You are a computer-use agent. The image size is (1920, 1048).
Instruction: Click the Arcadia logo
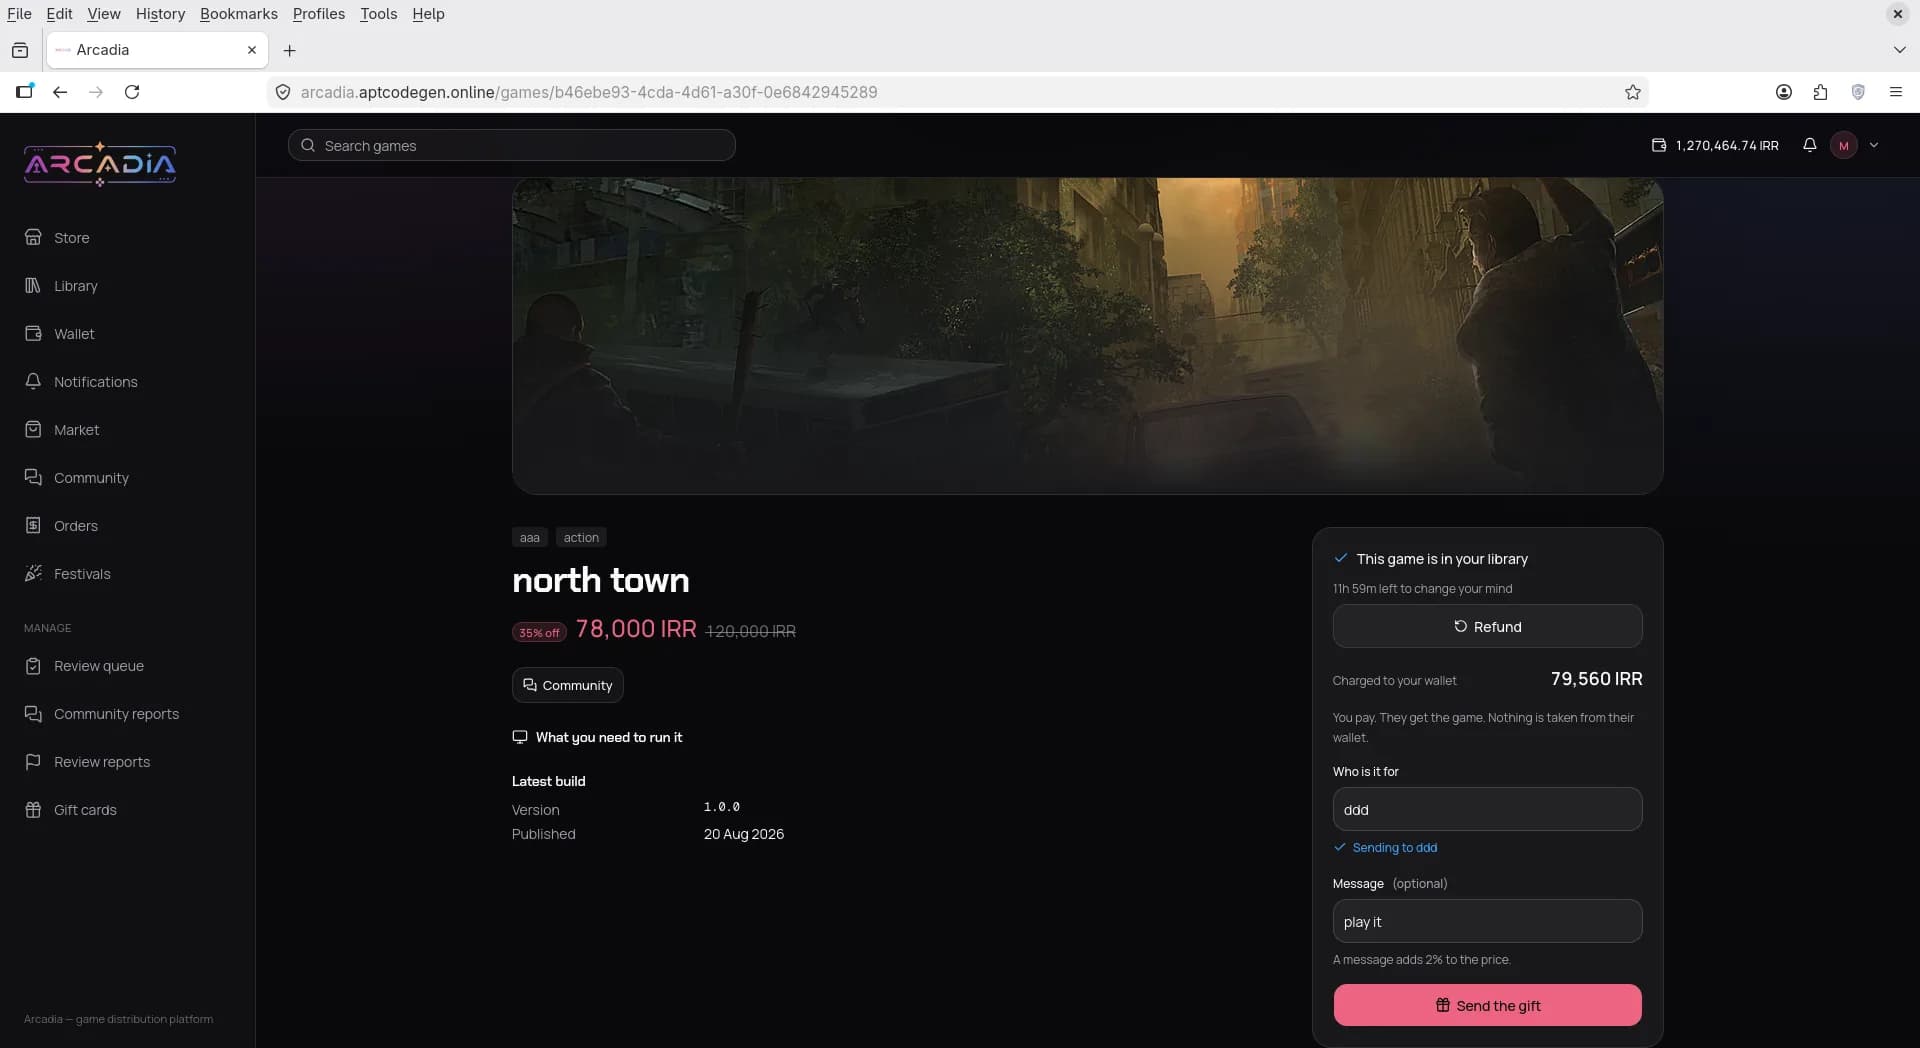pos(100,164)
